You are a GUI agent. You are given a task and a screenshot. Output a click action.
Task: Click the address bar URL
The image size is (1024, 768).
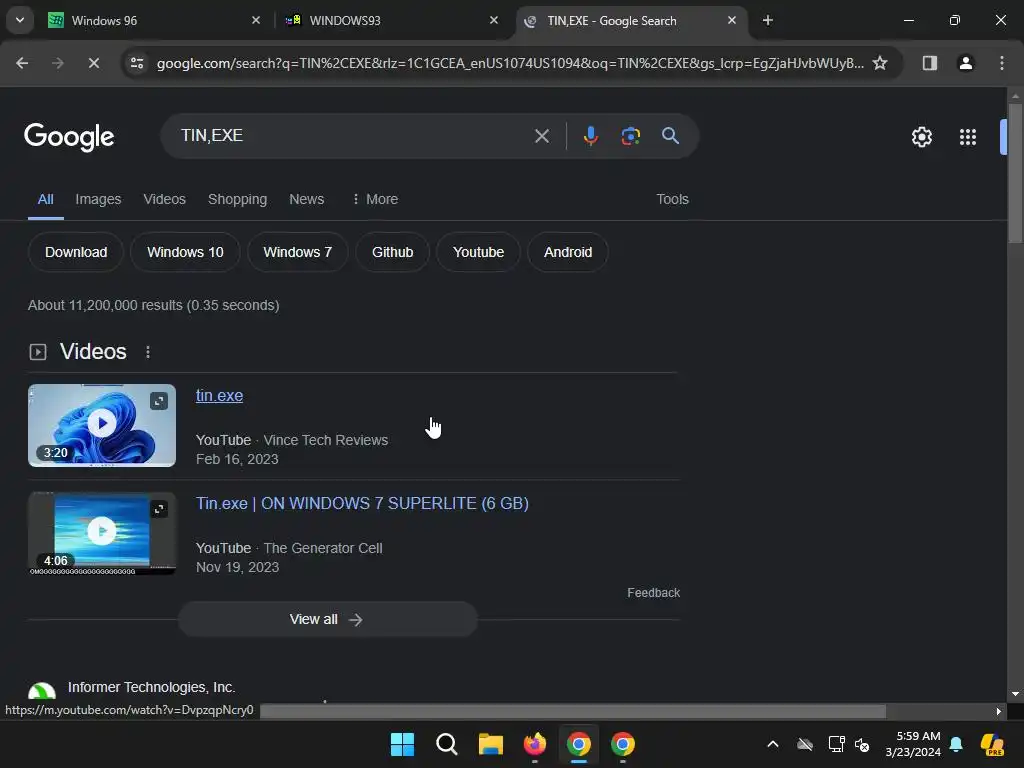click(x=509, y=63)
